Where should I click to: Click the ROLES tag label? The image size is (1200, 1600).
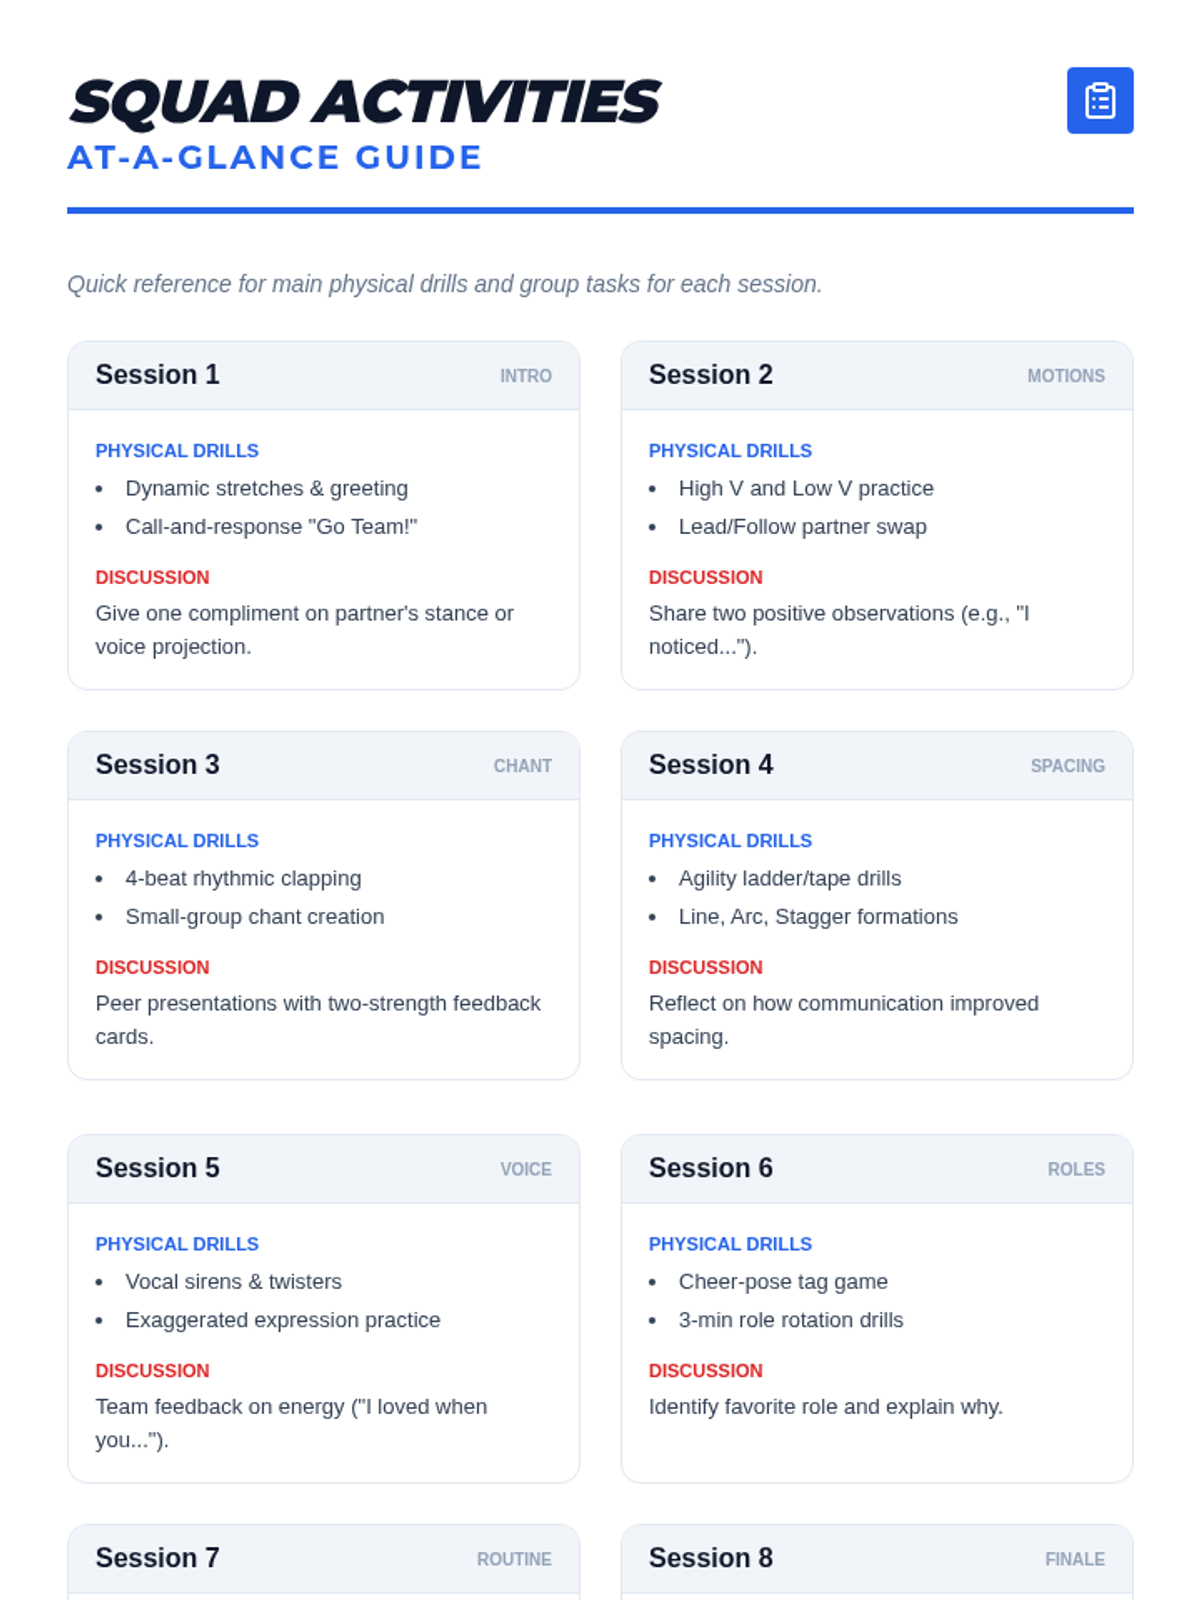[1075, 1169]
